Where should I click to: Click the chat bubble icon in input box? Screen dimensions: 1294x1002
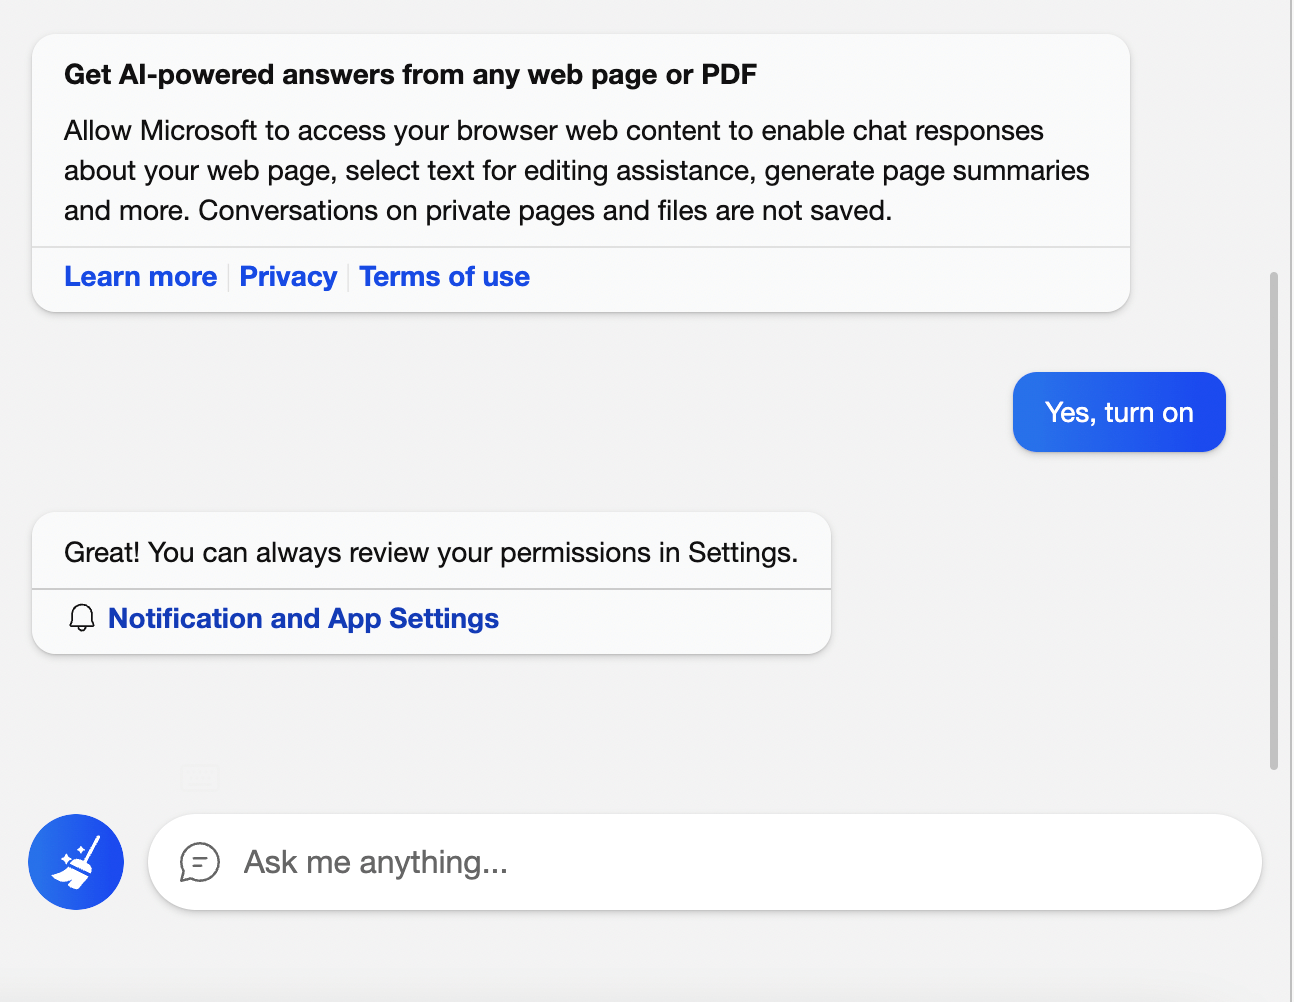200,862
